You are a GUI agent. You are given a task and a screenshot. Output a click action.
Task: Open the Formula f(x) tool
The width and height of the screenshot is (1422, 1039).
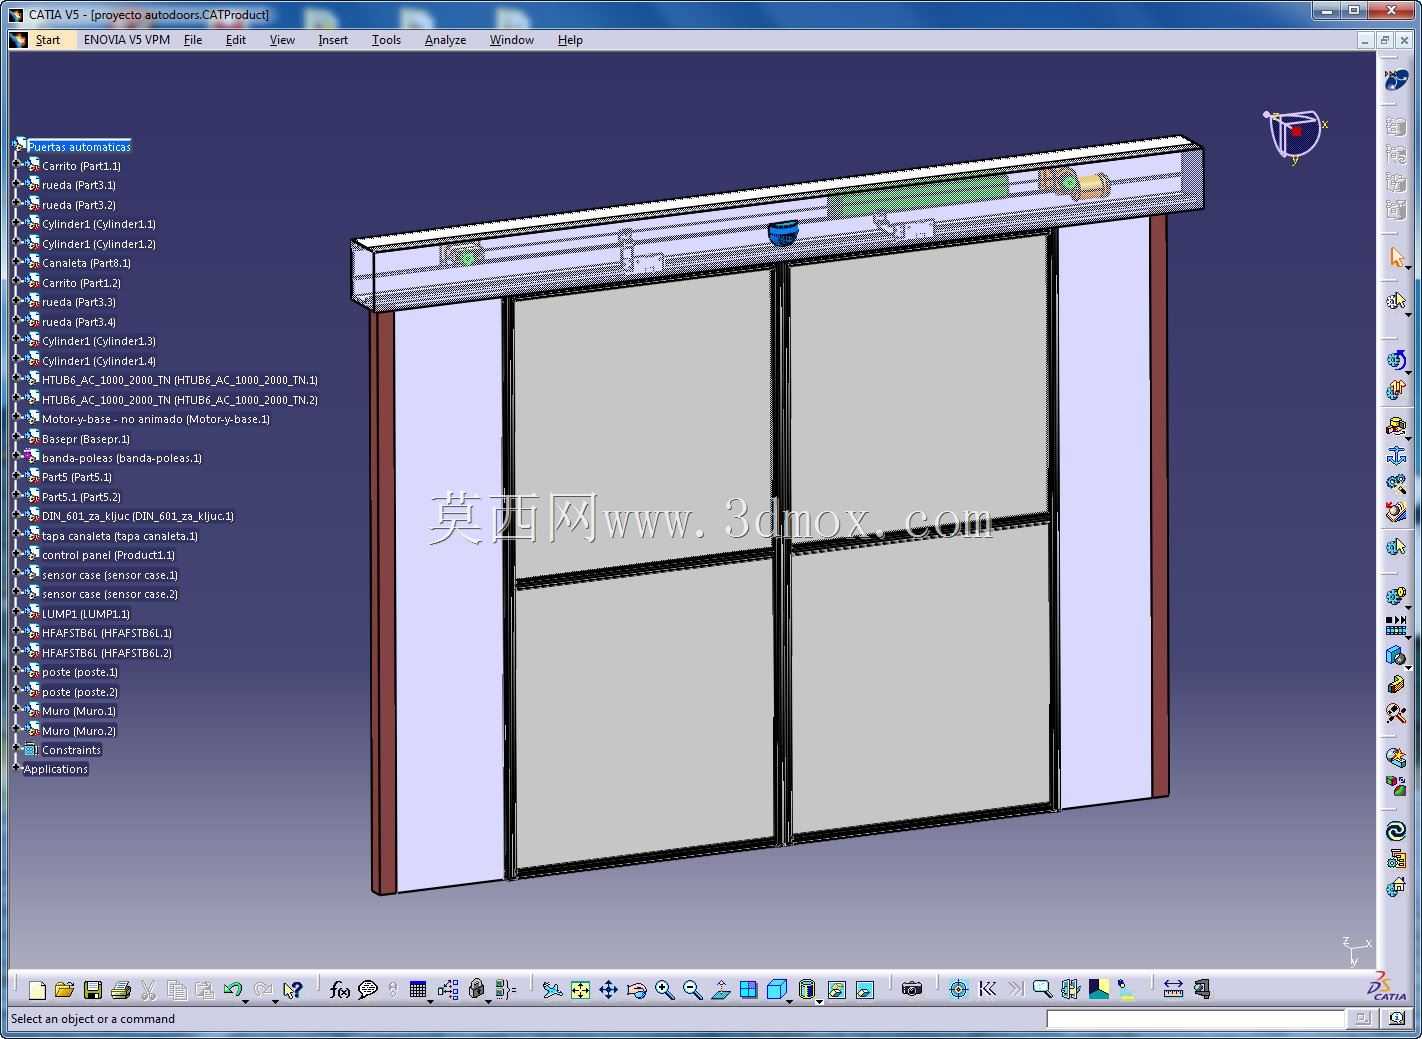click(x=340, y=990)
